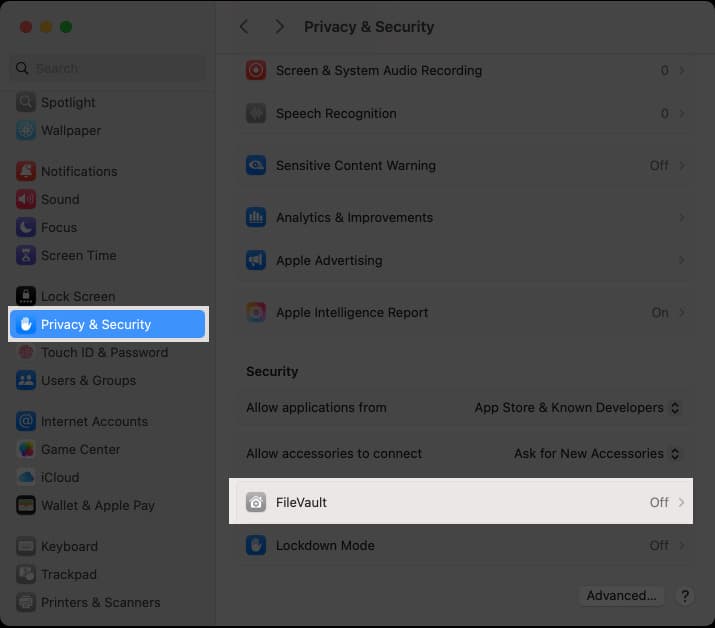Expand Screen & System Audio Recording chevron
The height and width of the screenshot is (628, 715).
click(x=682, y=70)
